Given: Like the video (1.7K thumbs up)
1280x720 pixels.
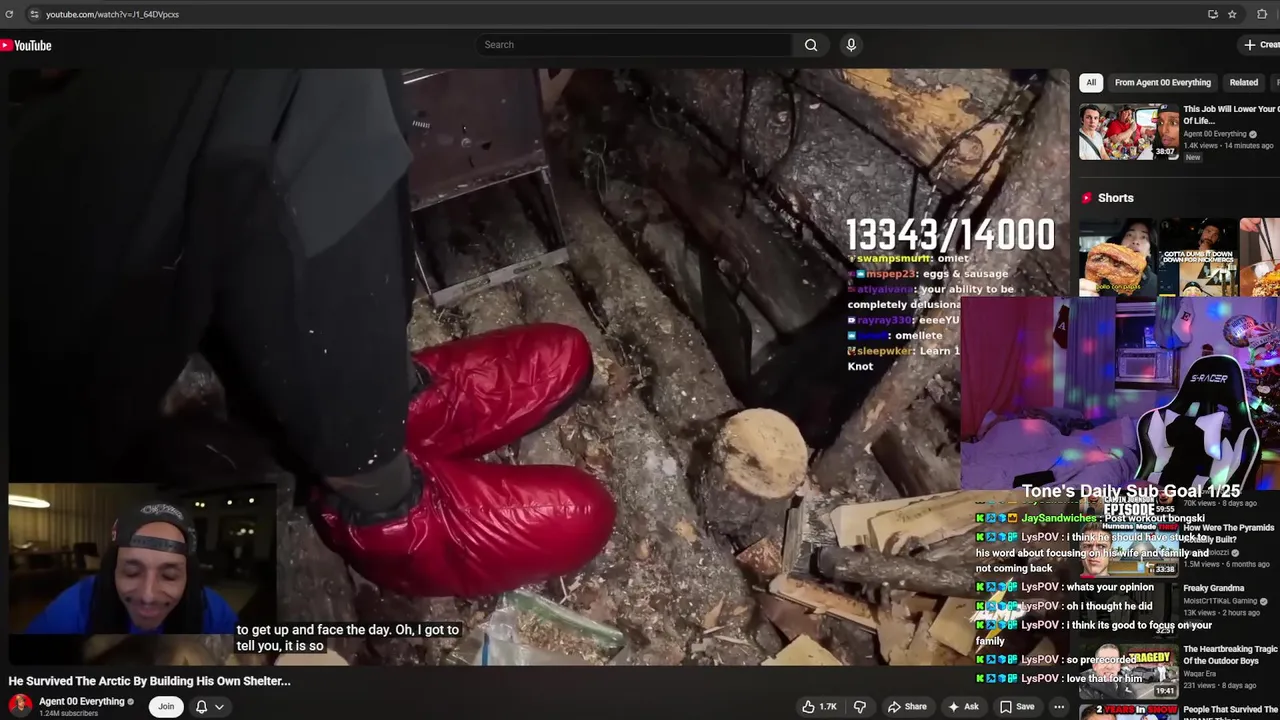Looking at the screenshot, I should point(819,707).
